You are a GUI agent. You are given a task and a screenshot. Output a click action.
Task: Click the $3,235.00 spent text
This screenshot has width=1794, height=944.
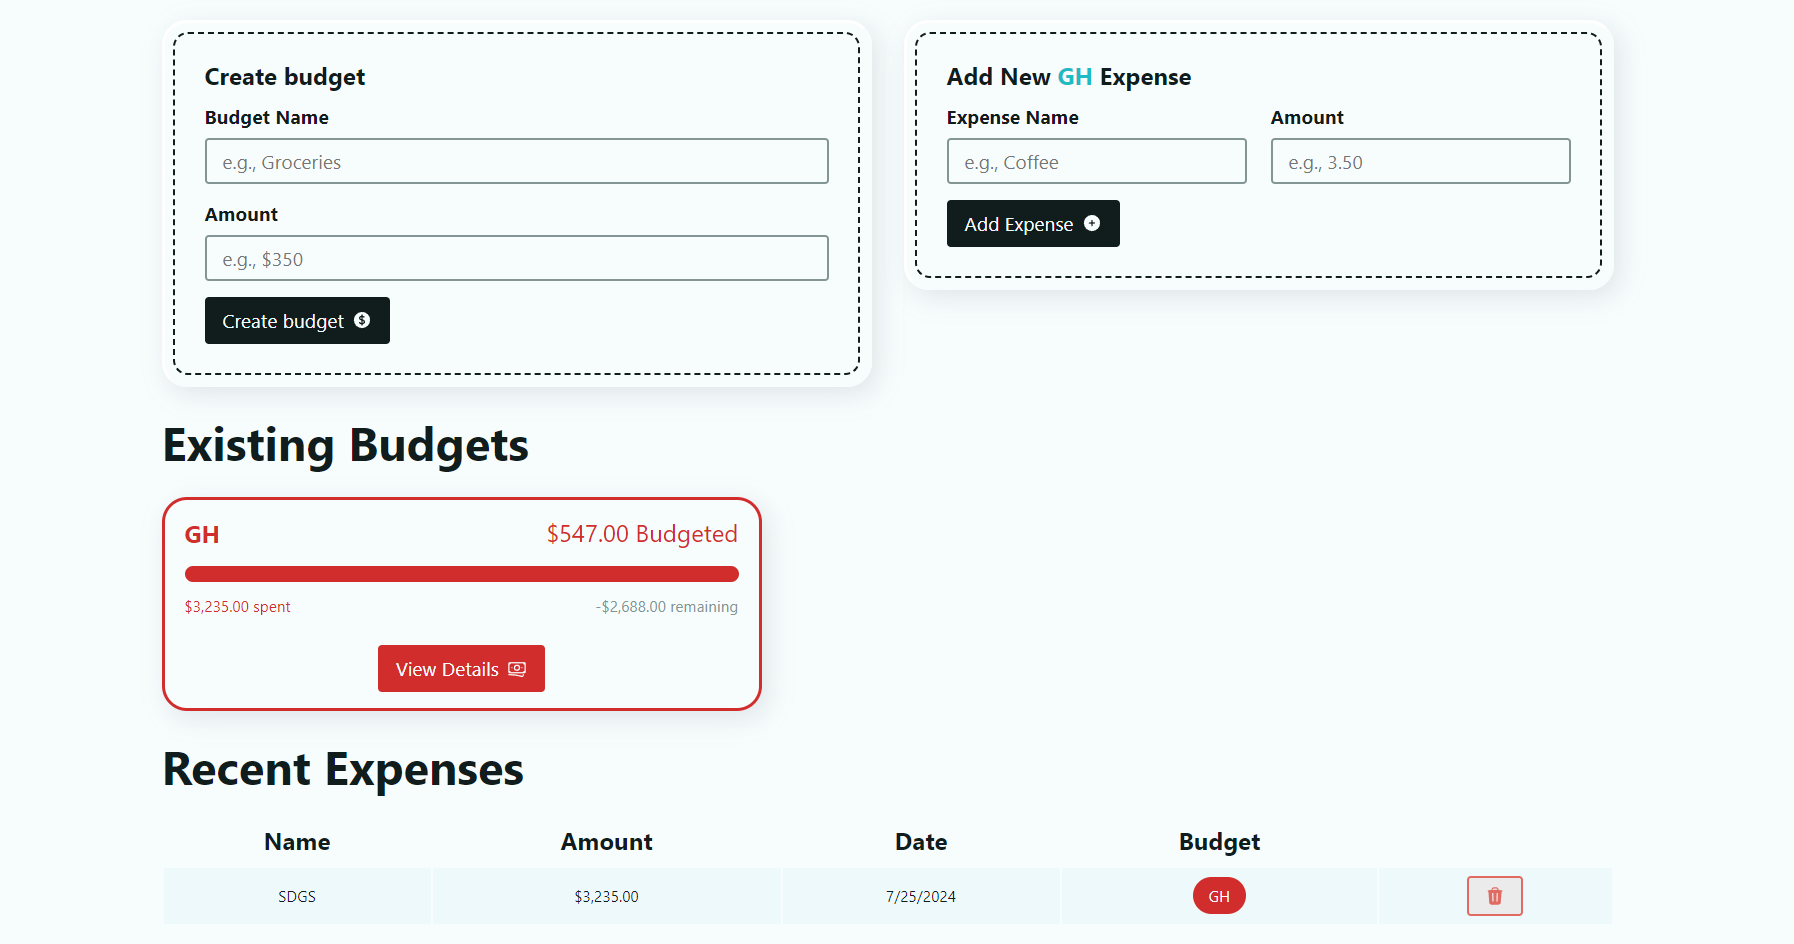(238, 607)
